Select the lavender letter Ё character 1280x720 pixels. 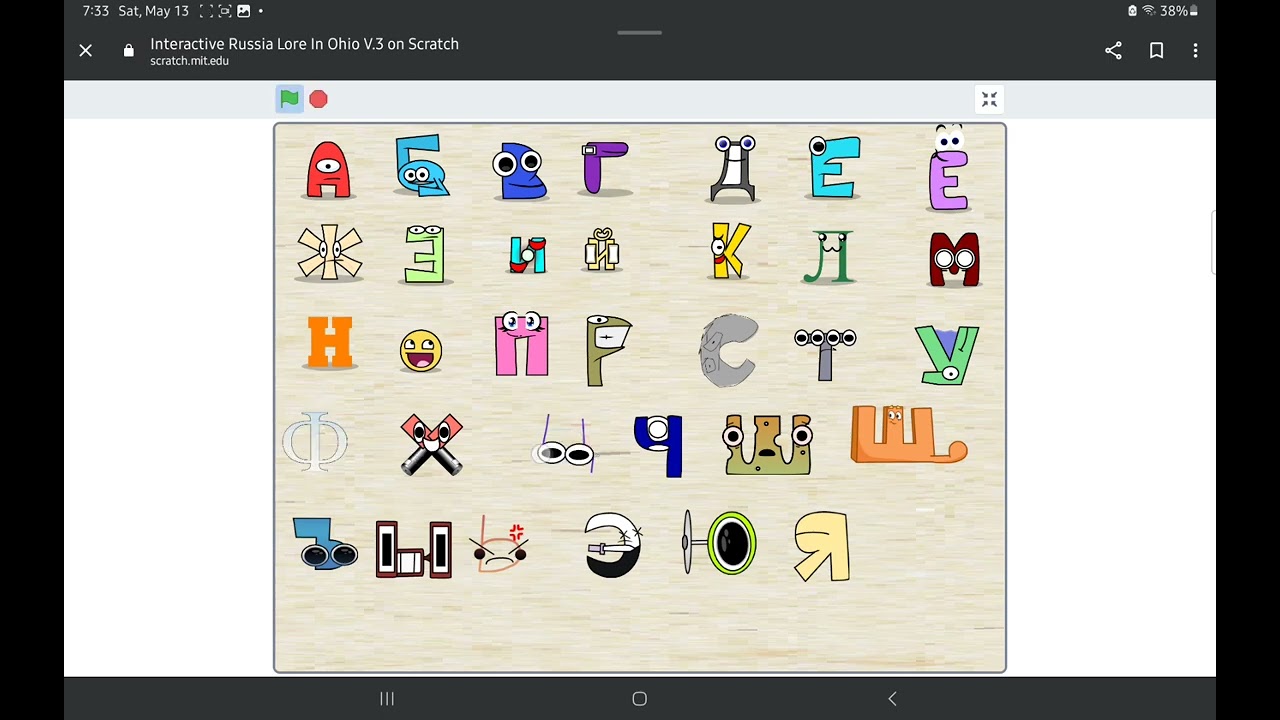pyautogui.click(x=949, y=168)
